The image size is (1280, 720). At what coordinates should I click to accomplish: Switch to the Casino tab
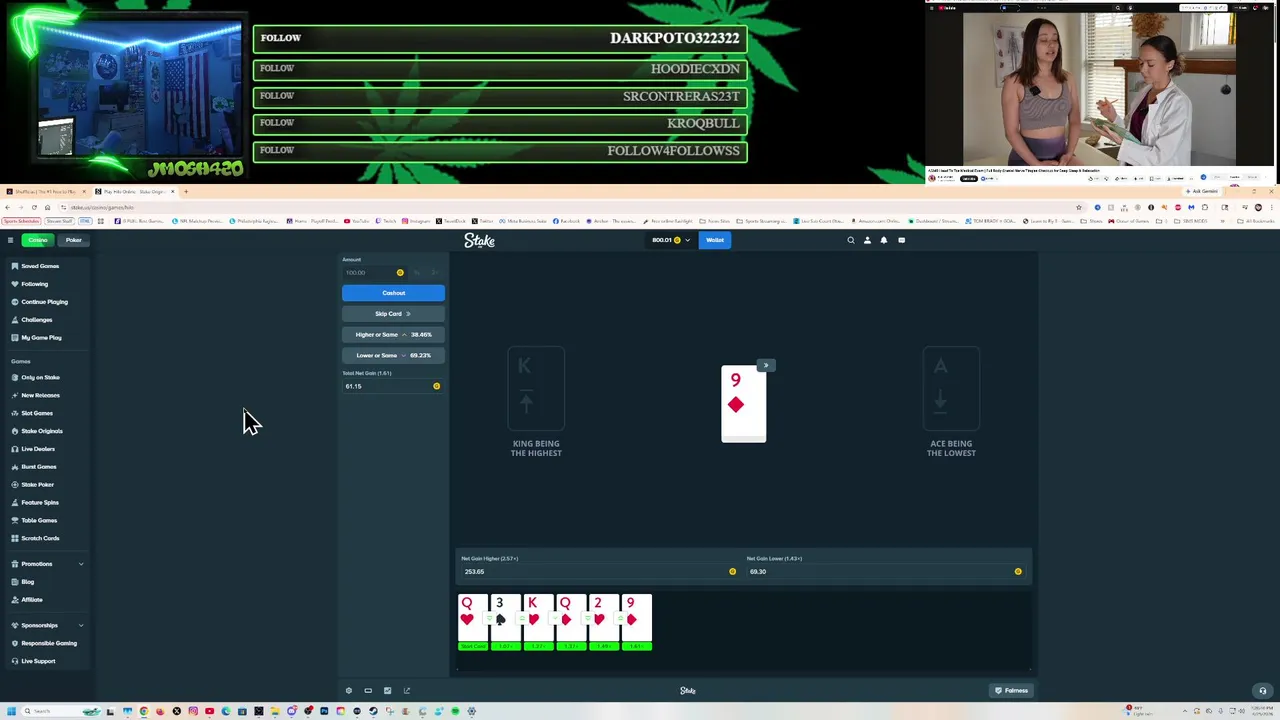tap(38, 240)
